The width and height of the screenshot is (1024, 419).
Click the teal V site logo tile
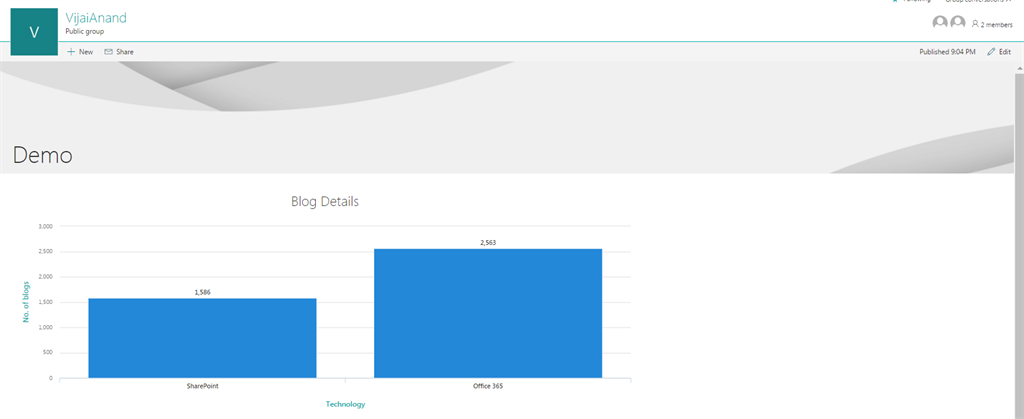(x=34, y=31)
